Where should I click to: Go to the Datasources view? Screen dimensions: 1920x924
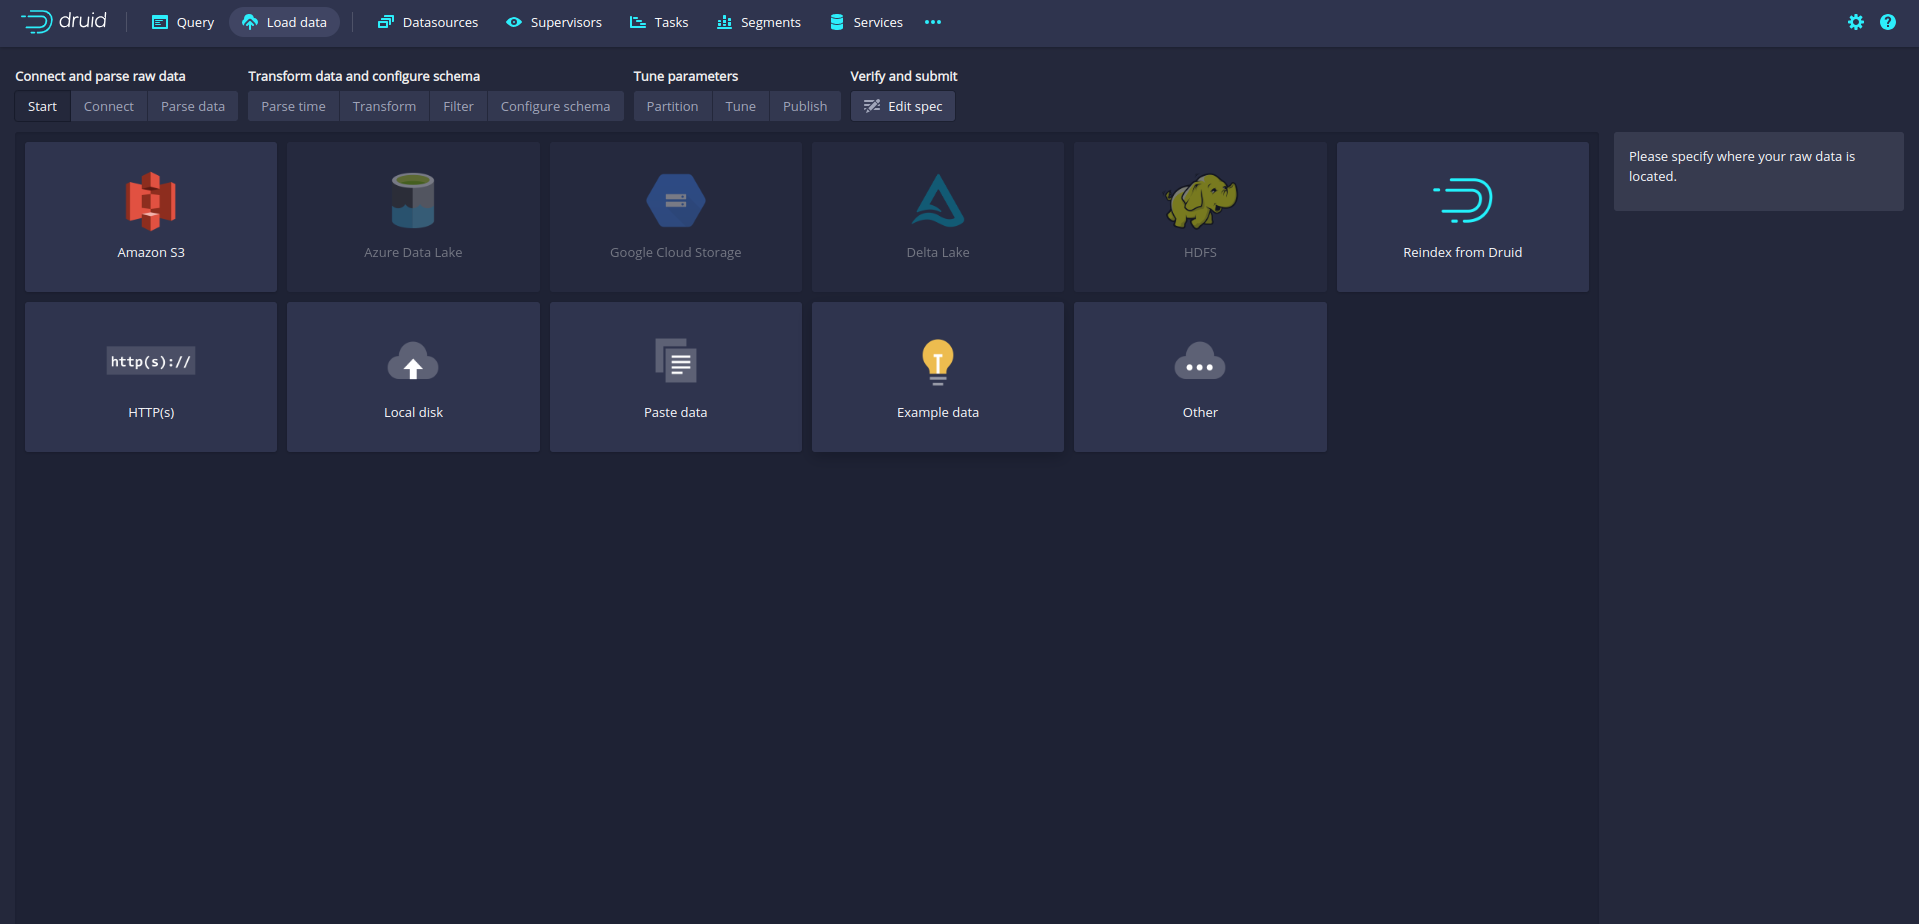coord(428,22)
